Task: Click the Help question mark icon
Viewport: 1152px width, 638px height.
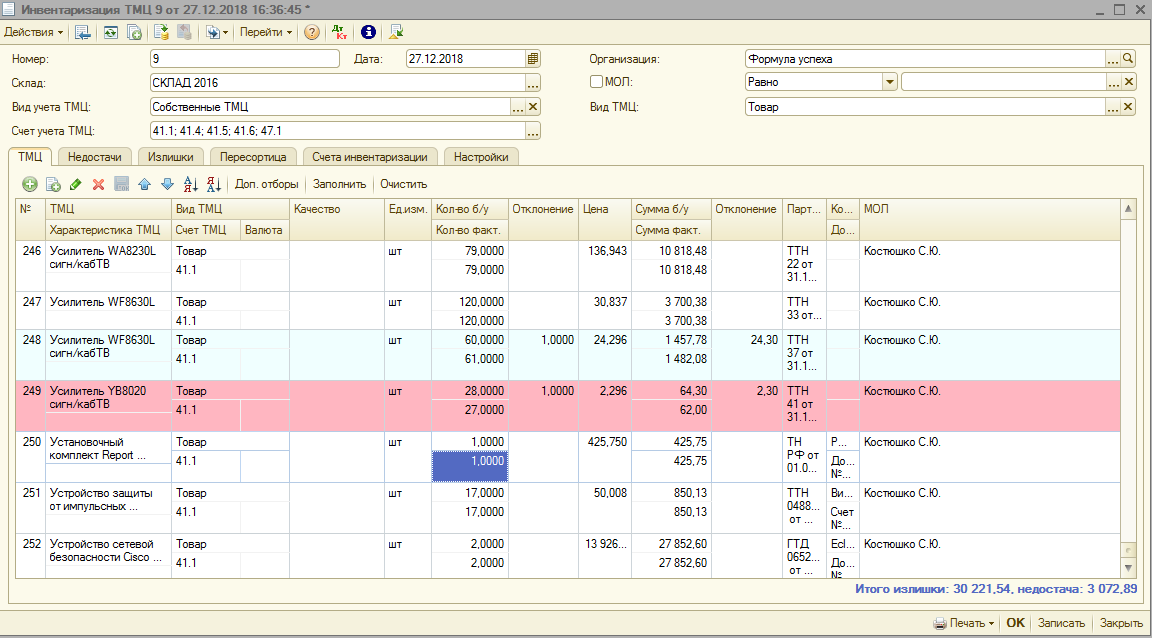Action: pos(312,32)
